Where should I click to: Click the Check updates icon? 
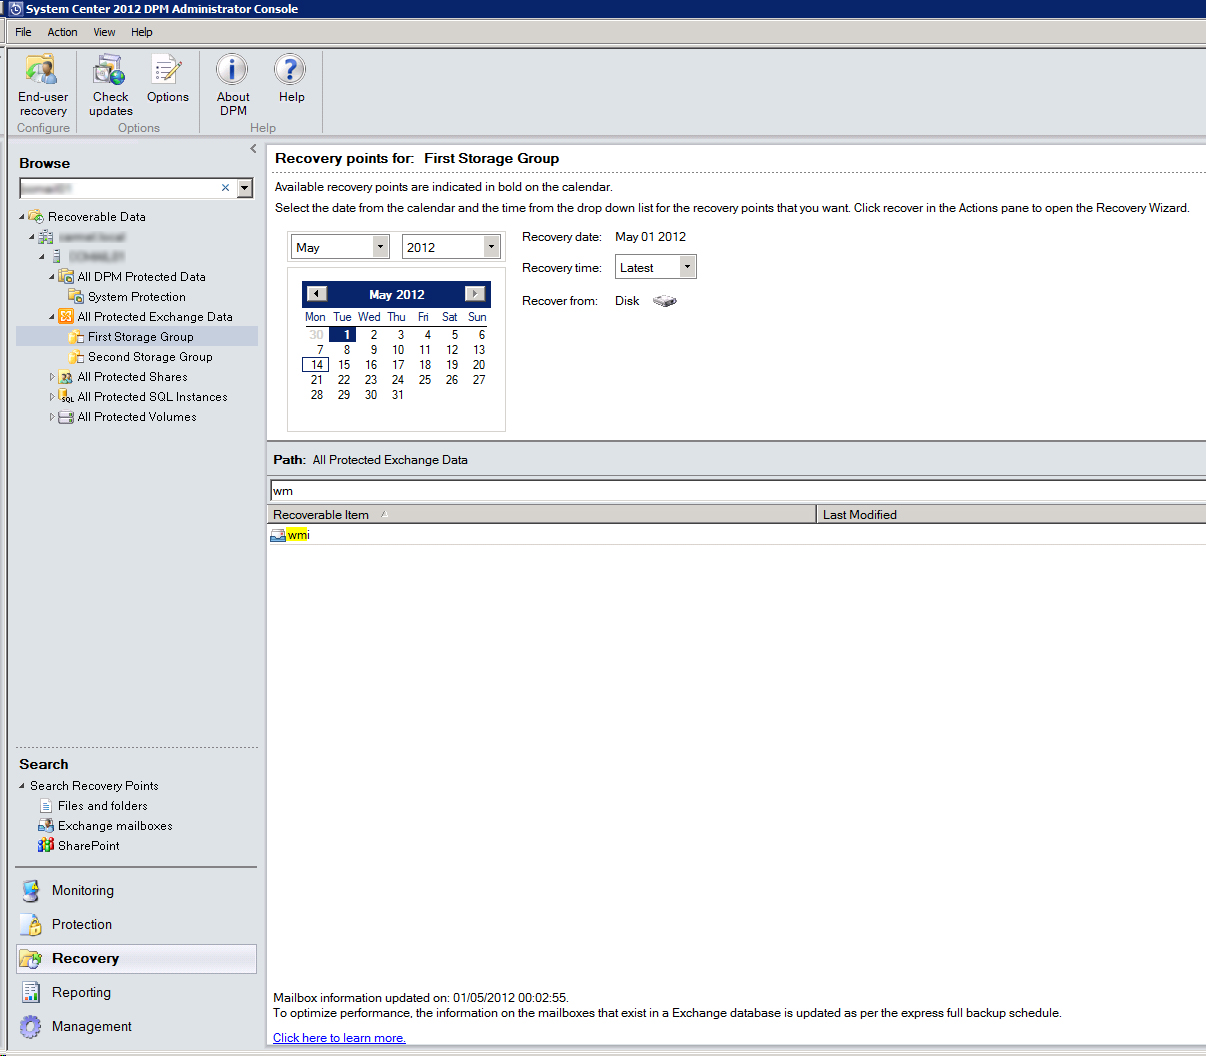point(109,70)
